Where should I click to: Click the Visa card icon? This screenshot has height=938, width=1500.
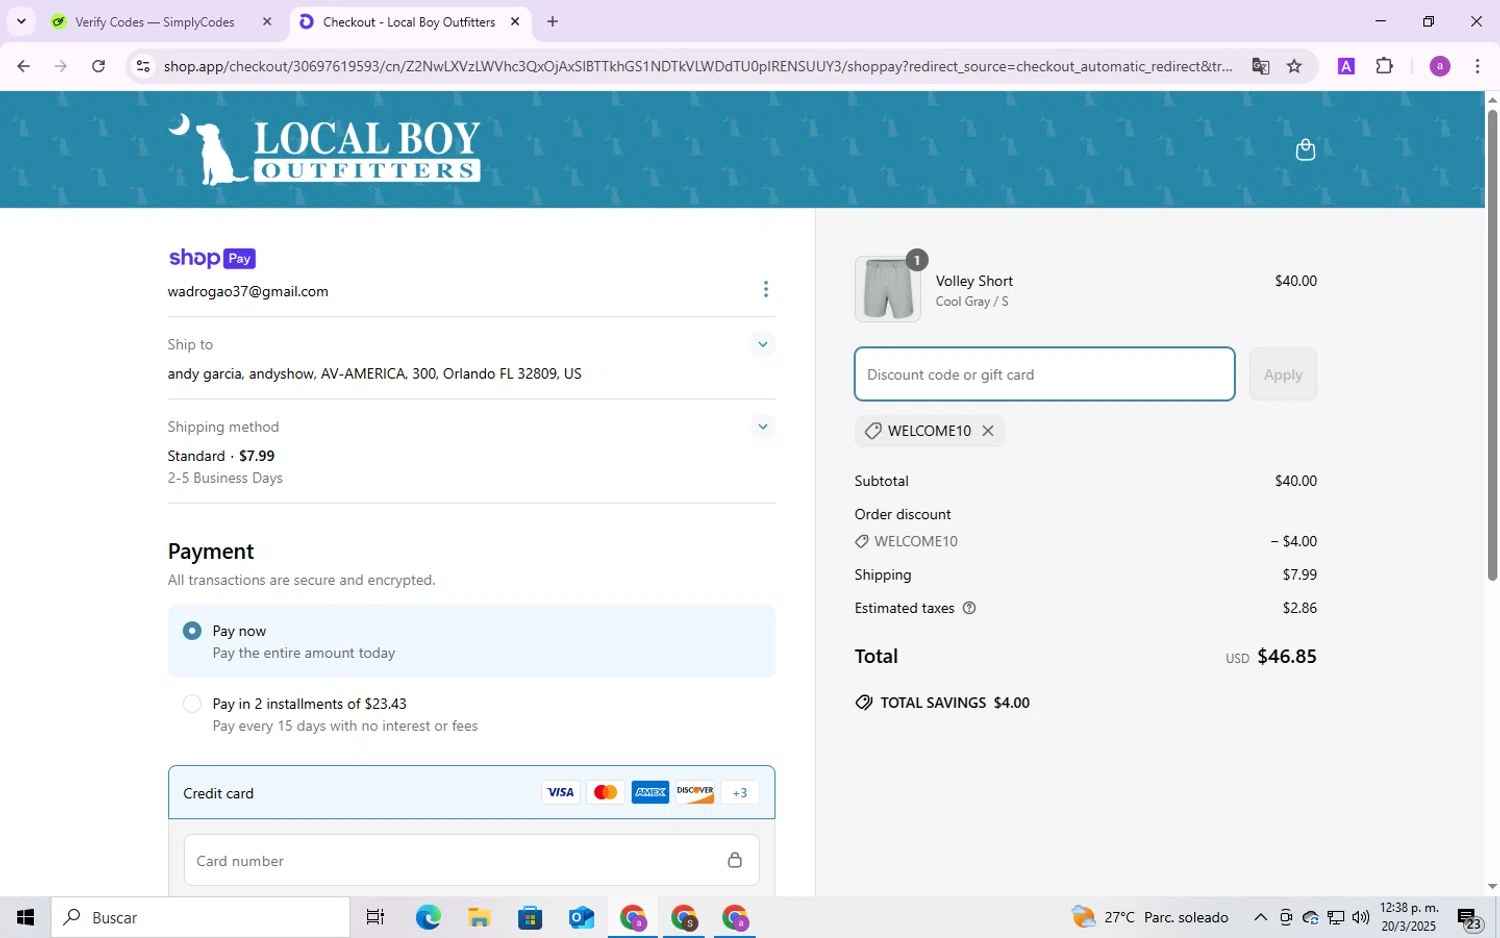coord(560,792)
